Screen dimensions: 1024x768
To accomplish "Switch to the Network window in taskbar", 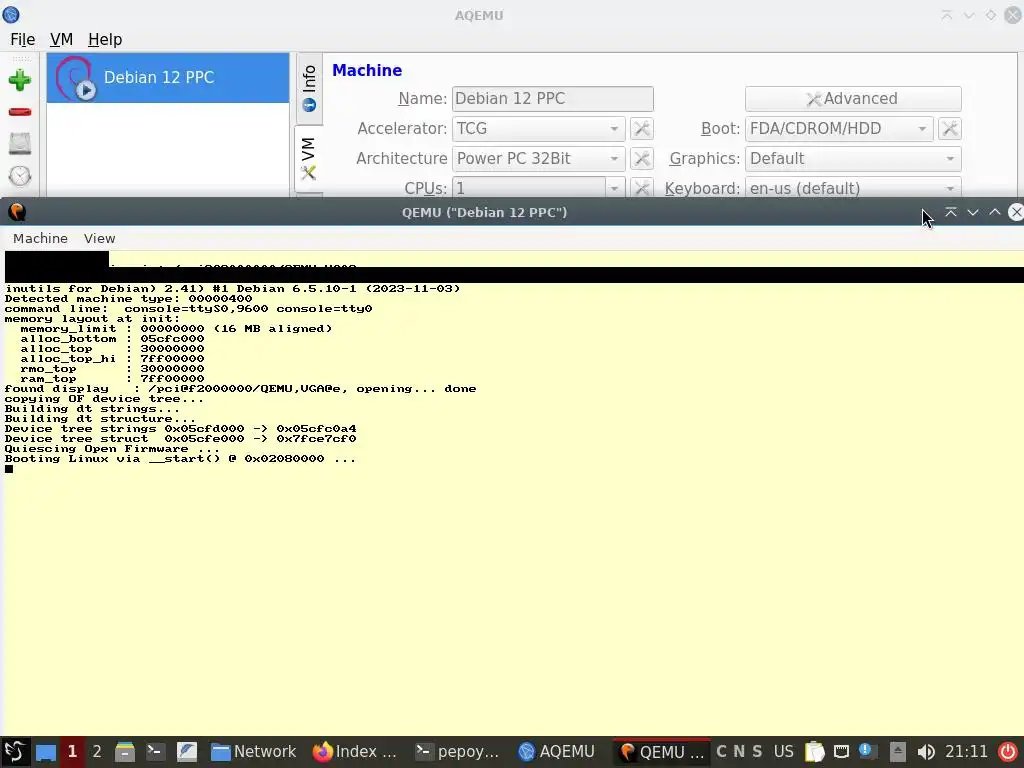I will coord(253,752).
